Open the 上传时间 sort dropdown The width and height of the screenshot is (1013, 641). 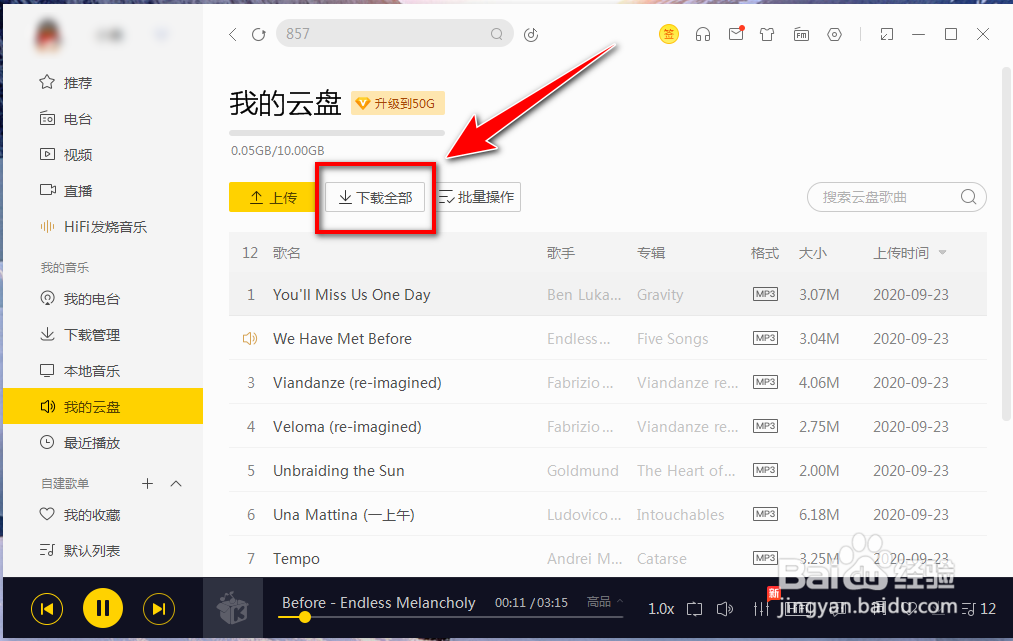click(x=909, y=253)
